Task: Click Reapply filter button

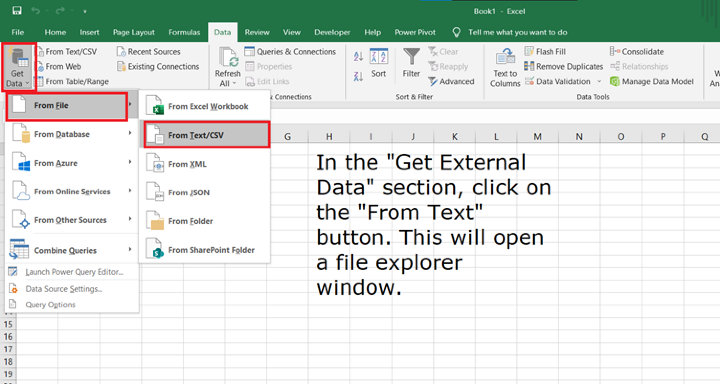Action: [448, 67]
